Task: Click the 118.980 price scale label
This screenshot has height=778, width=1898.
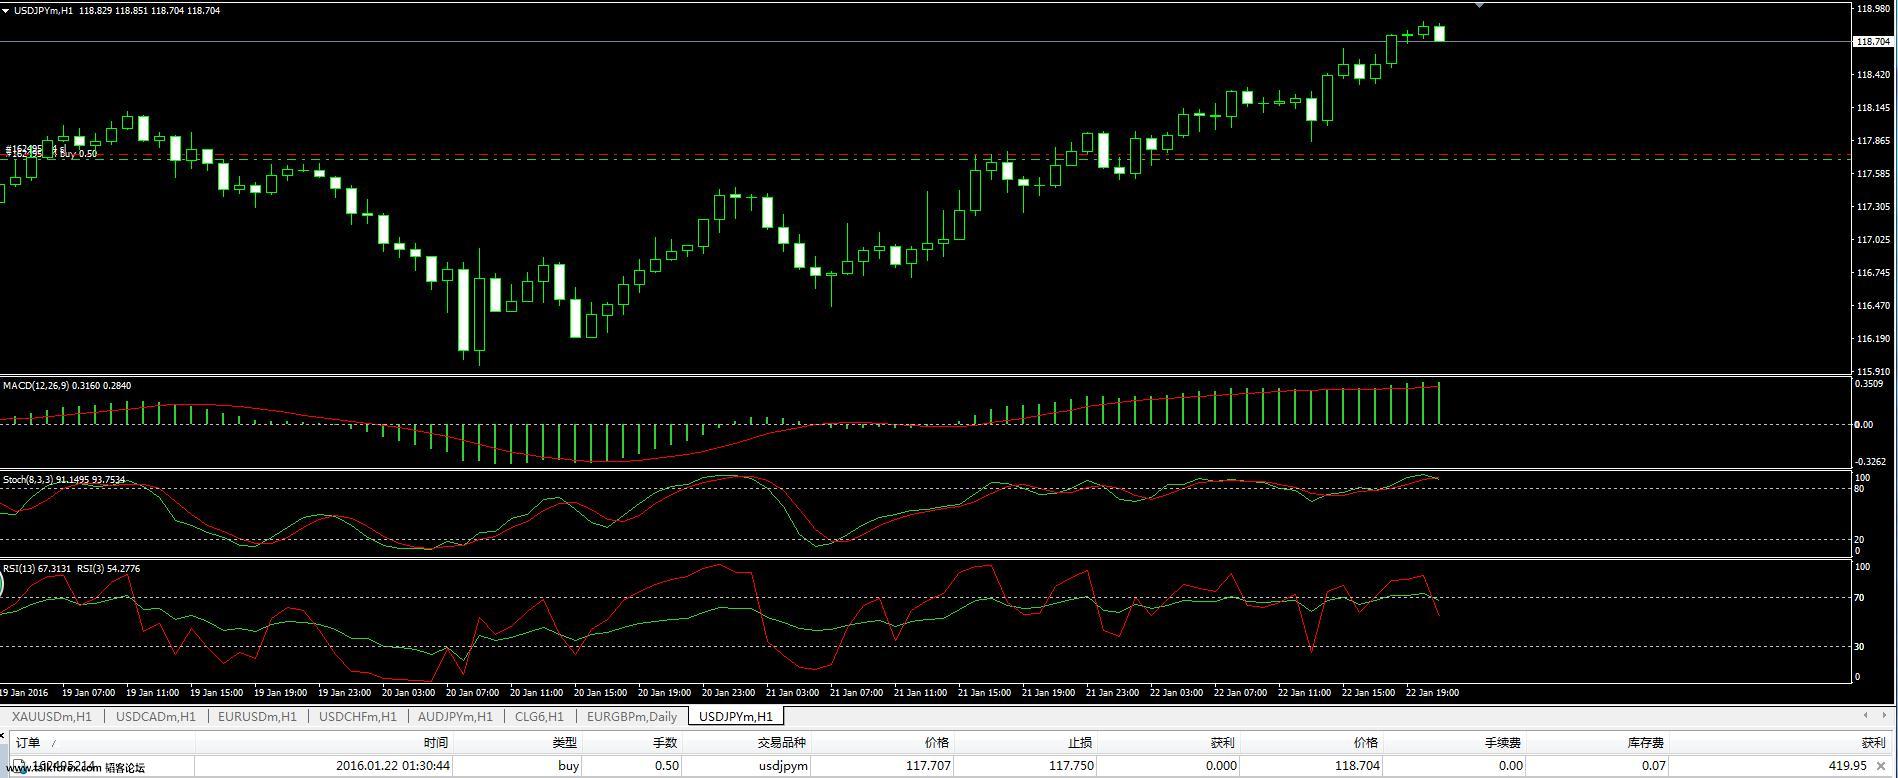Action: point(1872,9)
